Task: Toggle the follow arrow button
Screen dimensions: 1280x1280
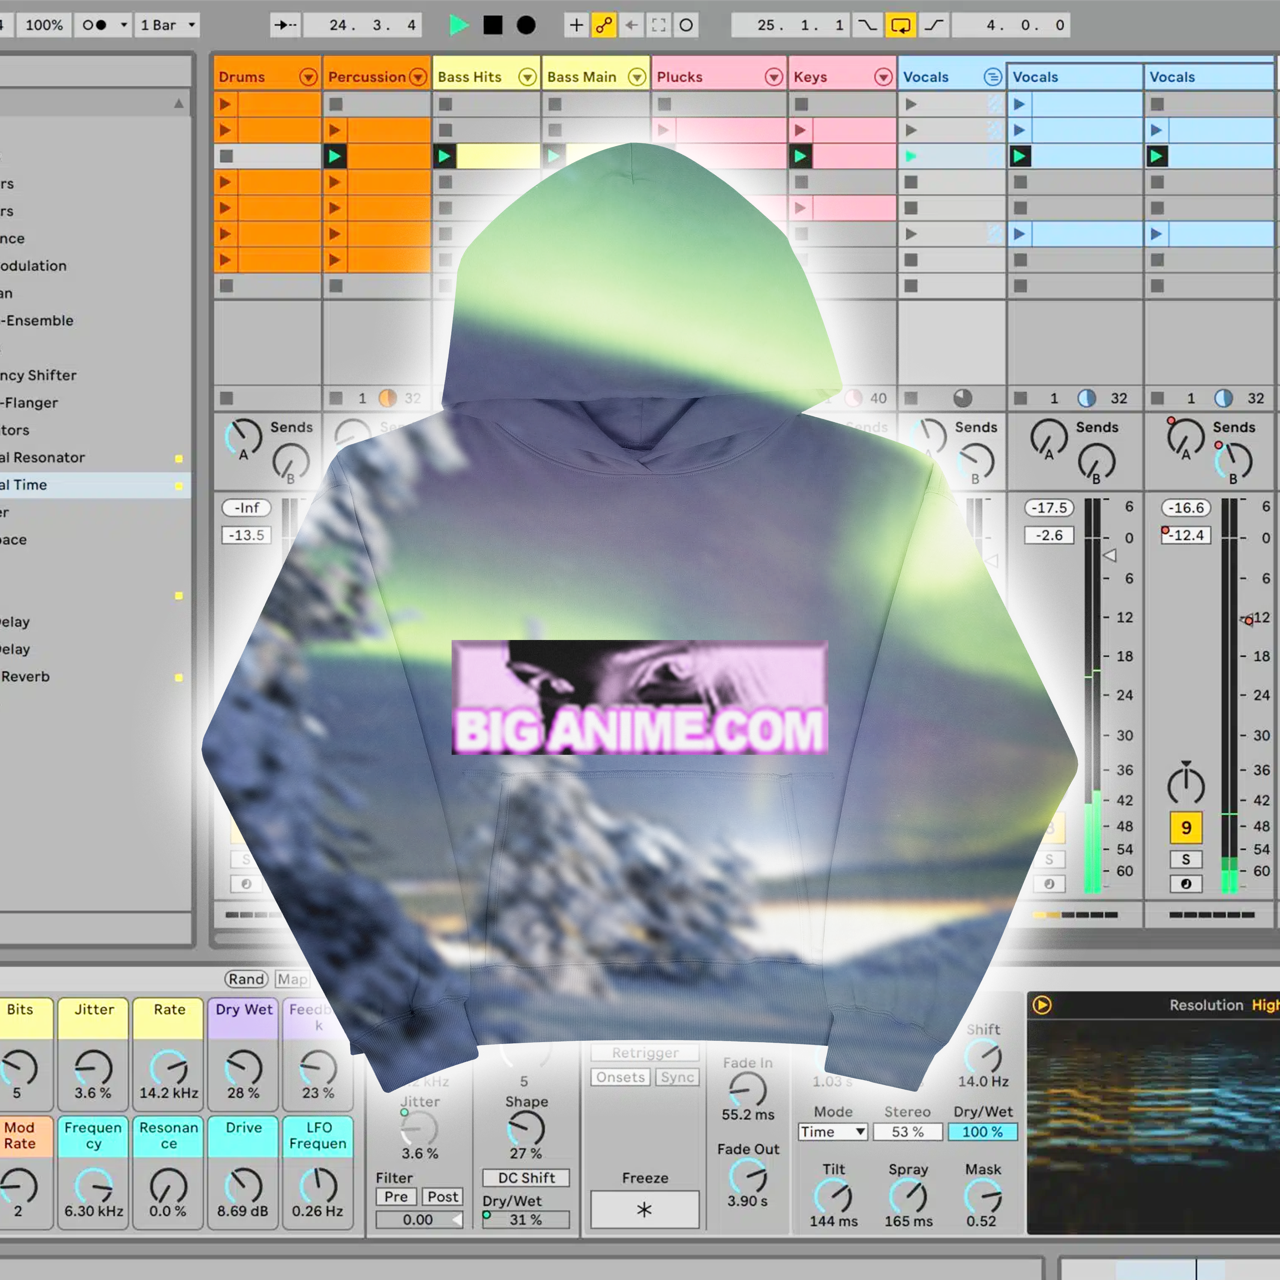Action: click(285, 25)
